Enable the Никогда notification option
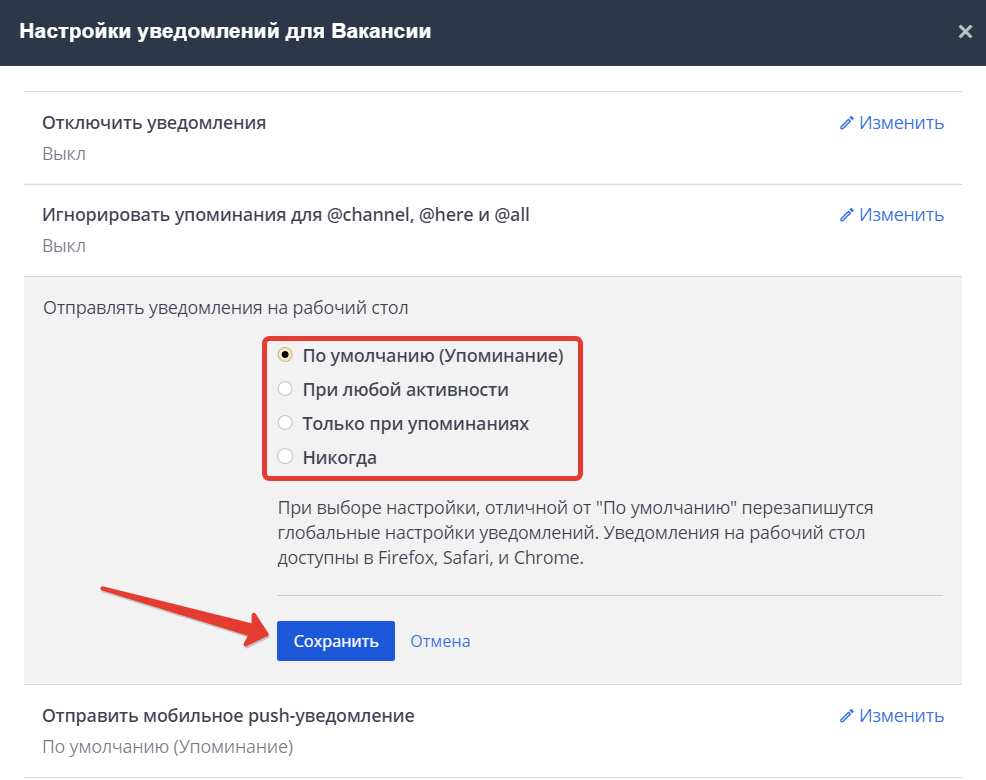 (285, 457)
